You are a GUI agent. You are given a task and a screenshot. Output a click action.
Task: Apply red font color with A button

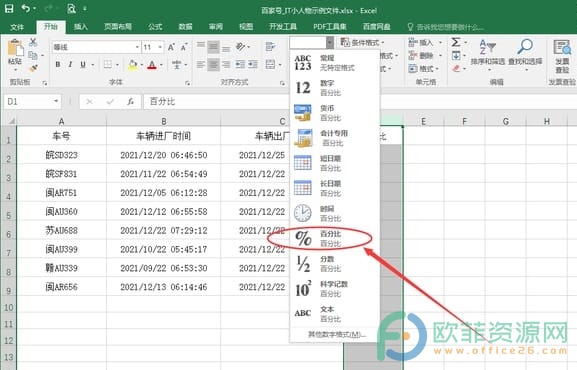(152, 65)
